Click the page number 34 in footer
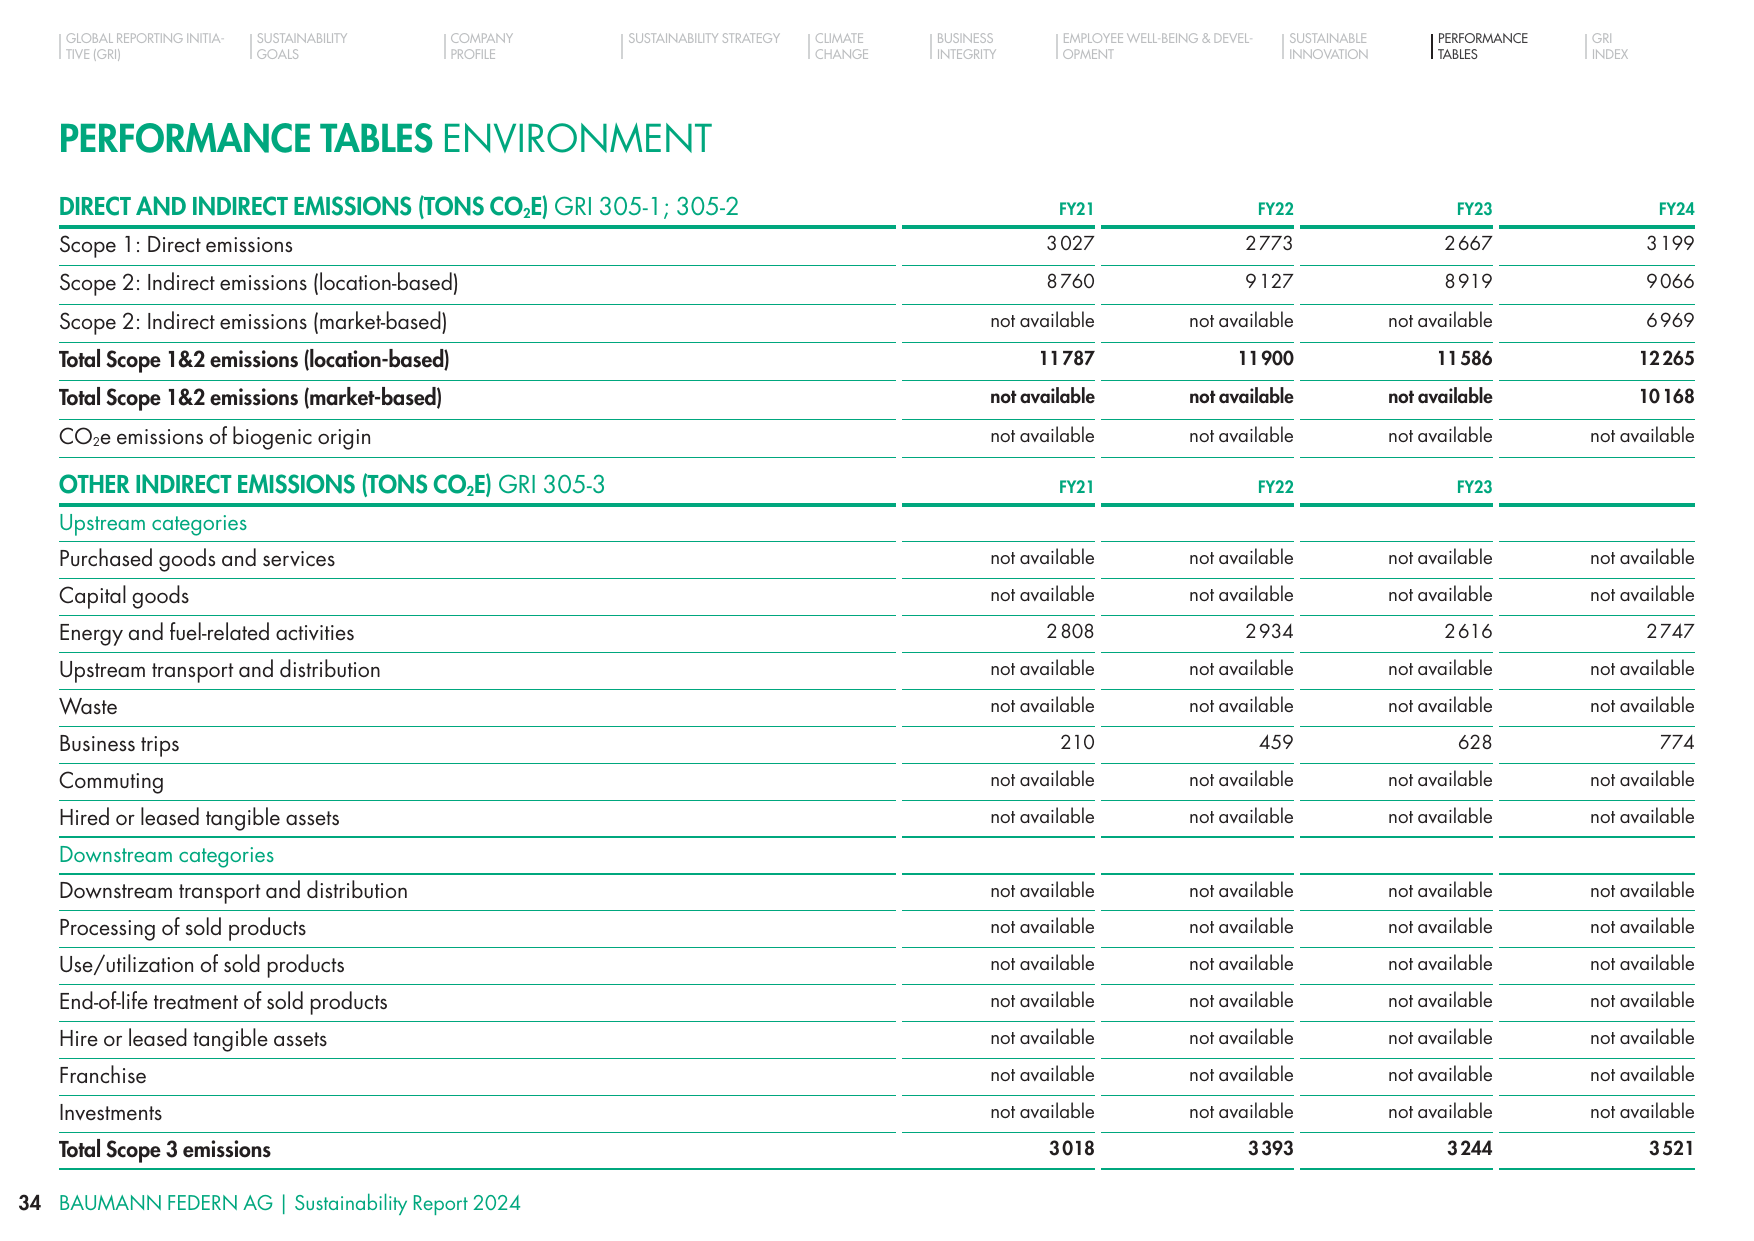1754x1241 pixels. 30,1203
